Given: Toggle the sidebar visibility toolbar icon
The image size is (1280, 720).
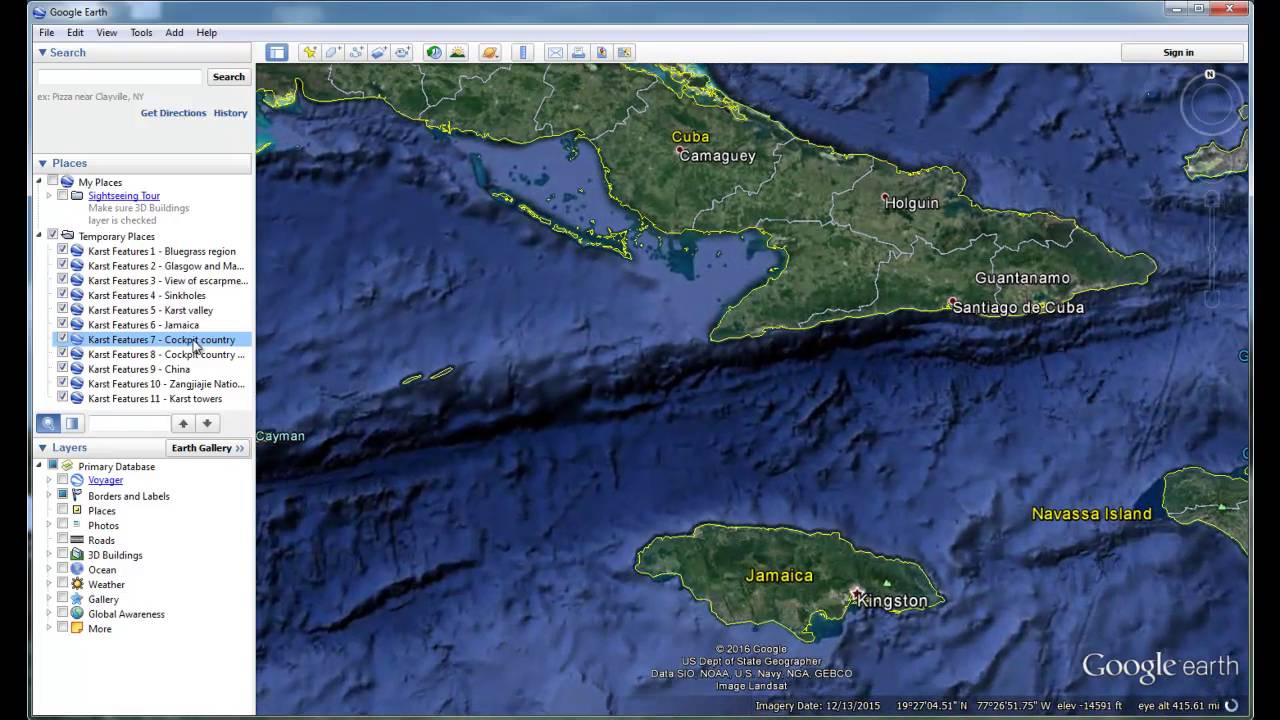Looking at the screenshot, I should click(x=277, y=53).
